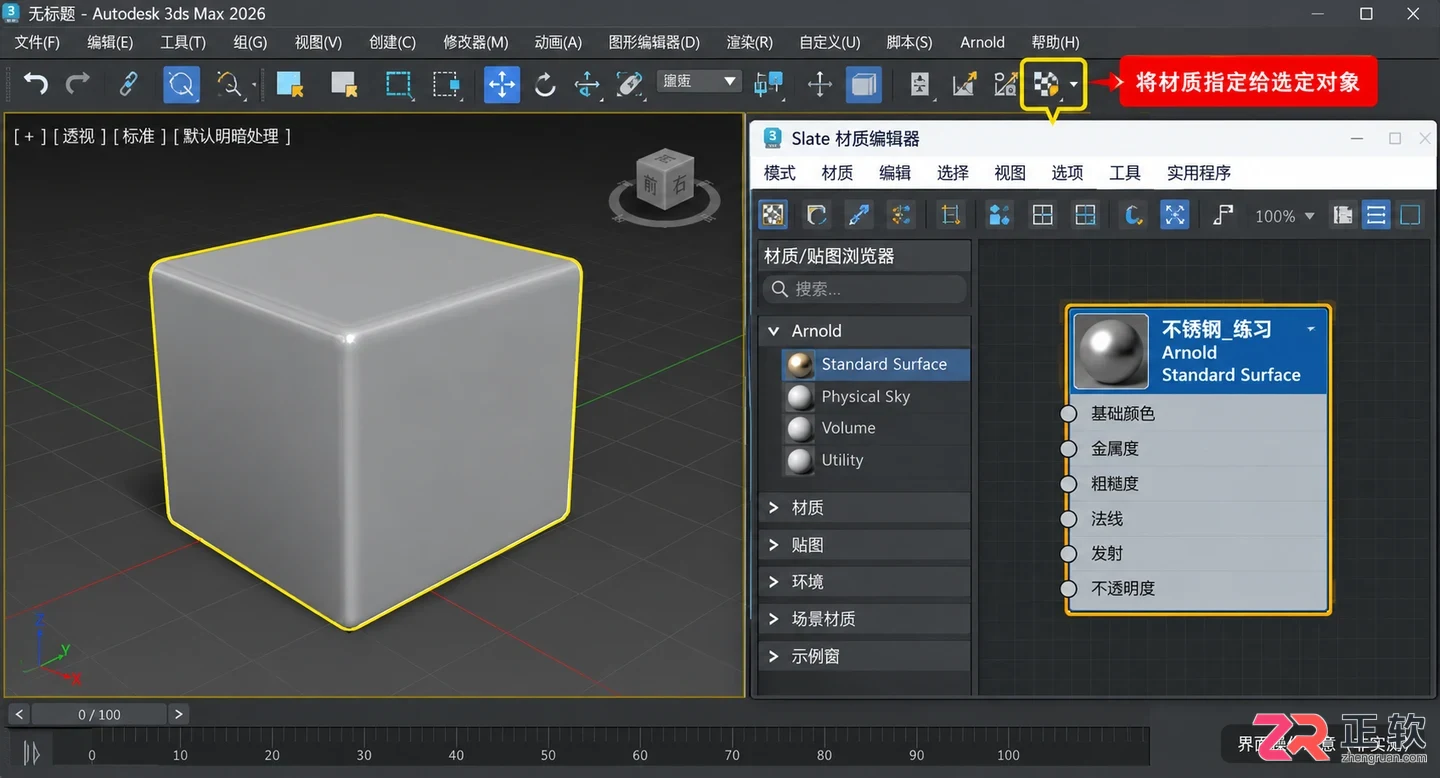Click the 0 / 100 time slider
The height and width of the screenshot is (778, 1440).
(x=99, y=714)
